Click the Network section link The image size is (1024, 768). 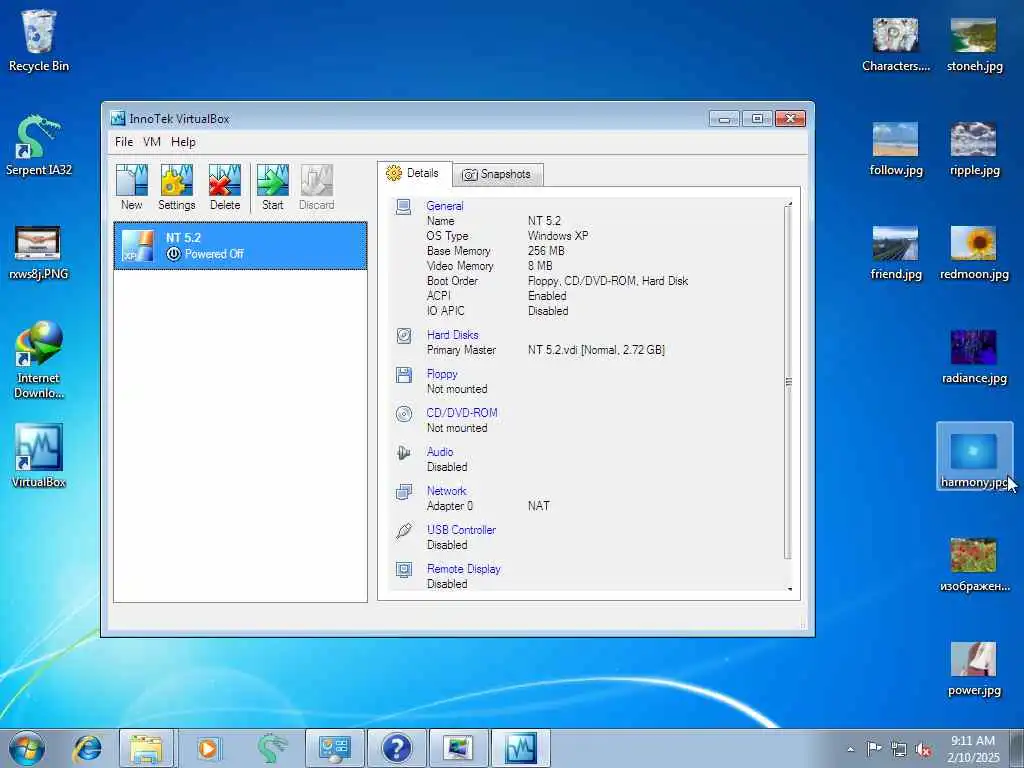tap(447, 490)
